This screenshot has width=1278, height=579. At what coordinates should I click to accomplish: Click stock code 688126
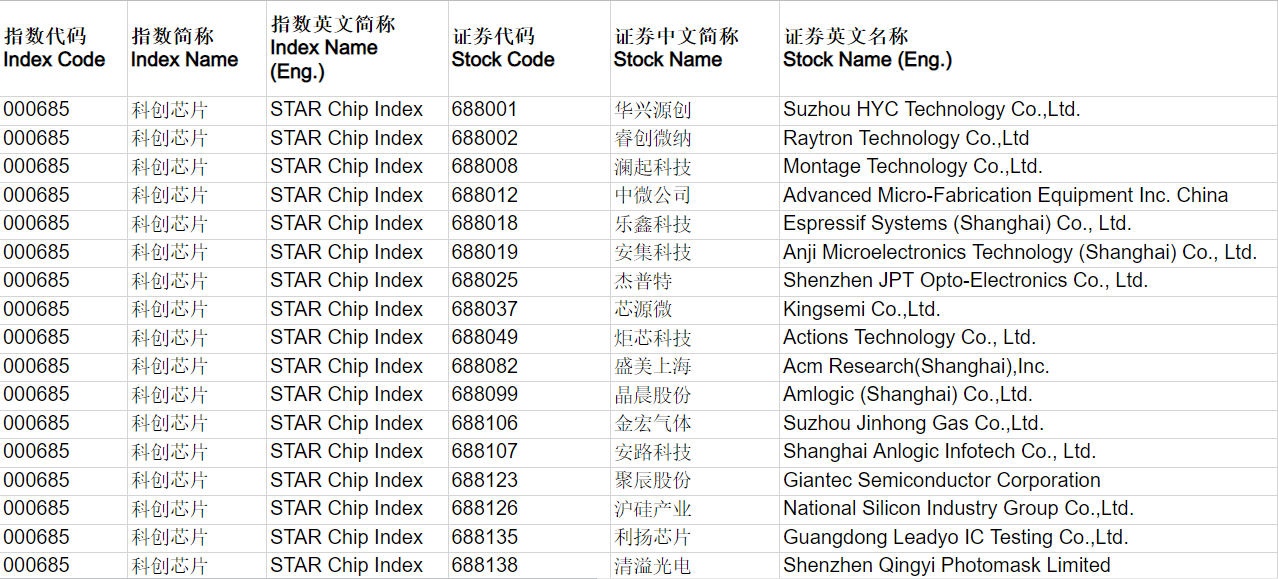click(485, 508)
